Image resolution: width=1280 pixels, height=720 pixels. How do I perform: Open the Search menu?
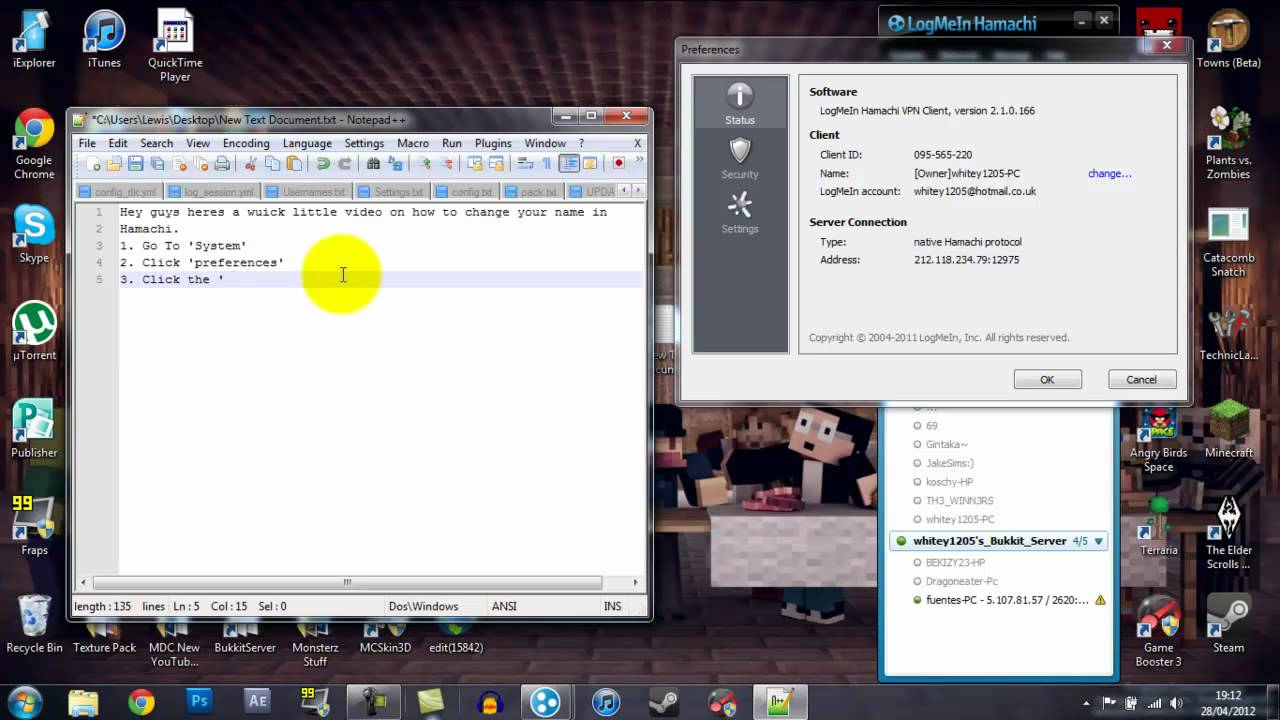coord(156,143)
